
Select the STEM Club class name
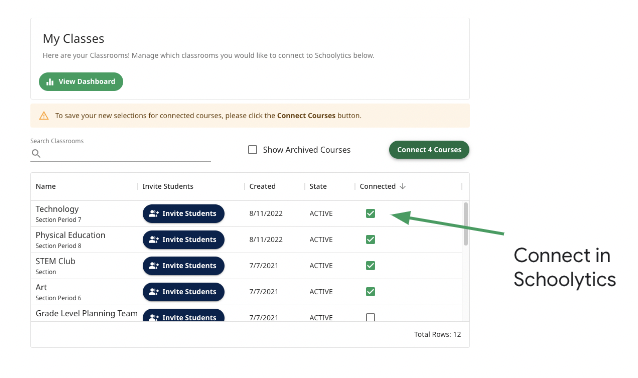pos(55,261)
